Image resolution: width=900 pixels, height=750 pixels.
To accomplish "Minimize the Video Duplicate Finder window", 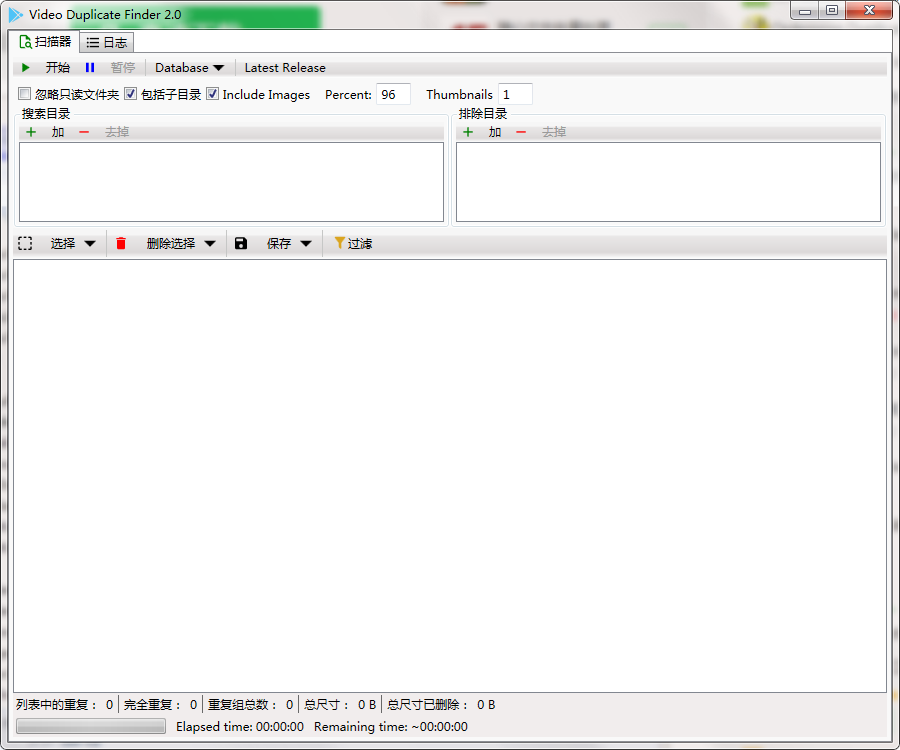I will [805, 10].
